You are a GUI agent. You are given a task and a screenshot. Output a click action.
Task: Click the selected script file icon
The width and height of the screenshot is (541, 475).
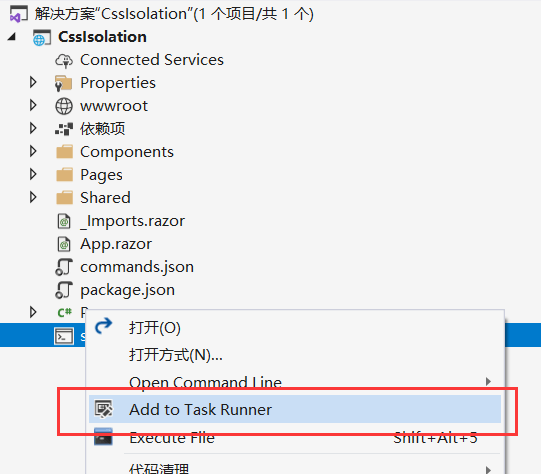(64, 336)
